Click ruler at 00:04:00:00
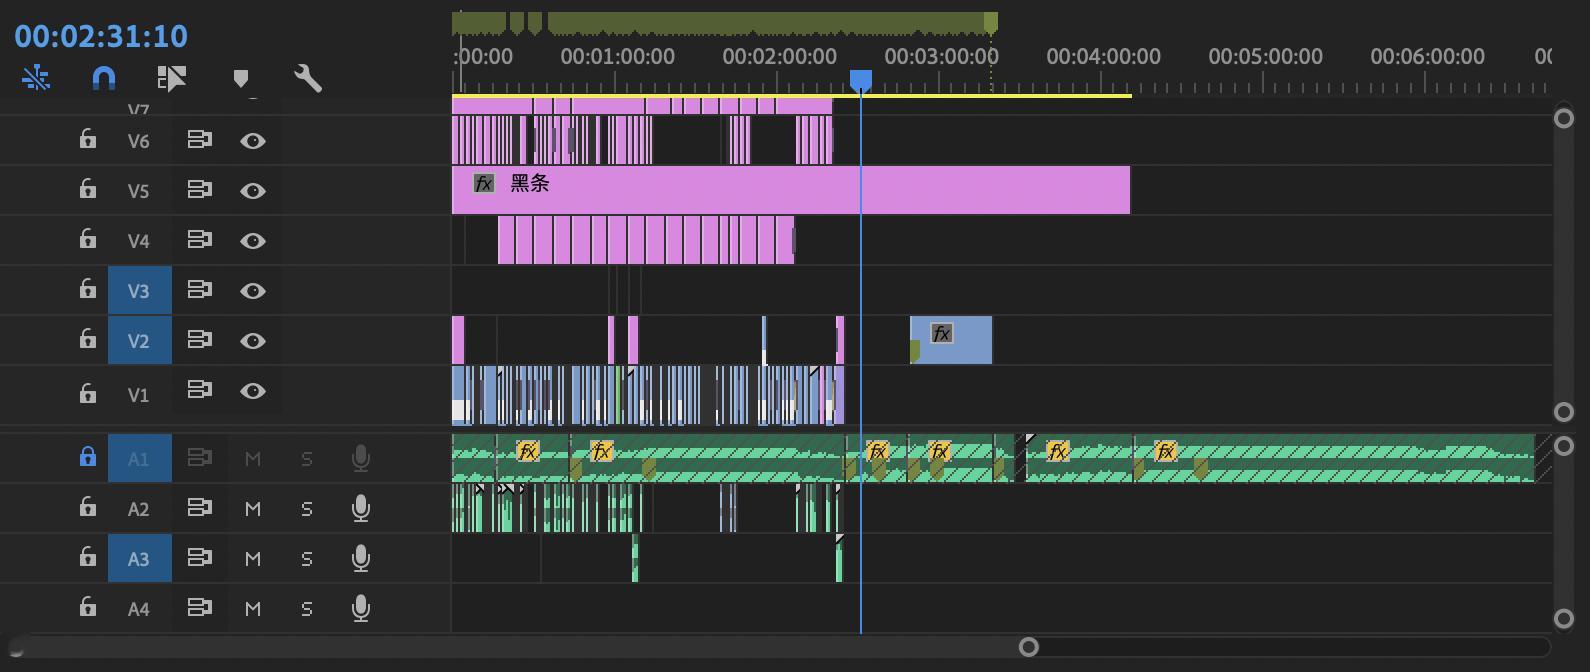Image resolution: width=1590 pixels, height=672 pixels. 1104,56
